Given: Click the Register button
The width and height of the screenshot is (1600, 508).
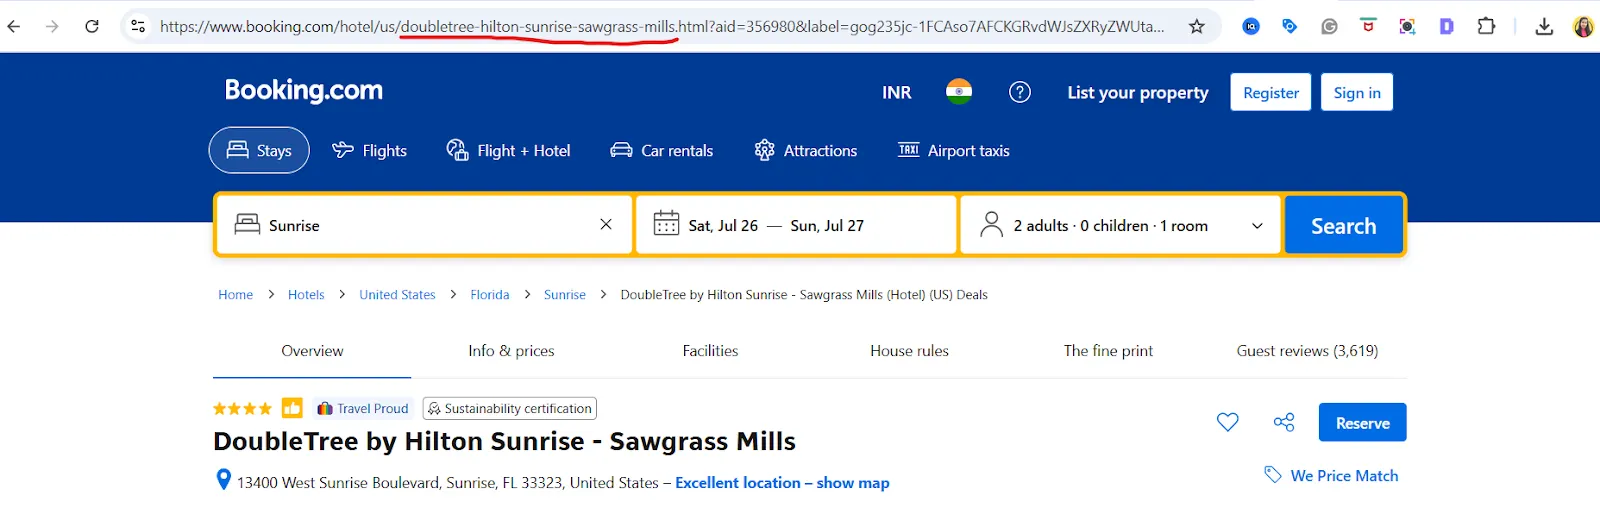Looking at the screenshot, I should point(1271,92).
